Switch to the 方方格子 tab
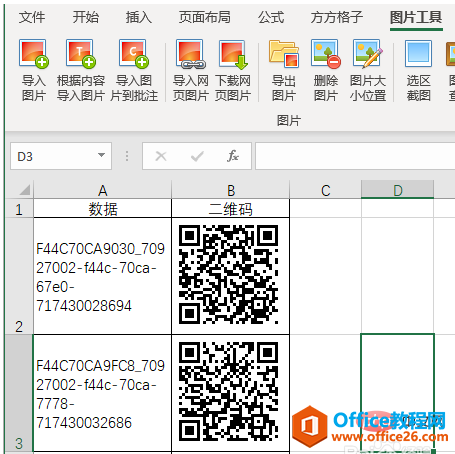Screen dimensions: 455x454 click(x=337, y=17)
